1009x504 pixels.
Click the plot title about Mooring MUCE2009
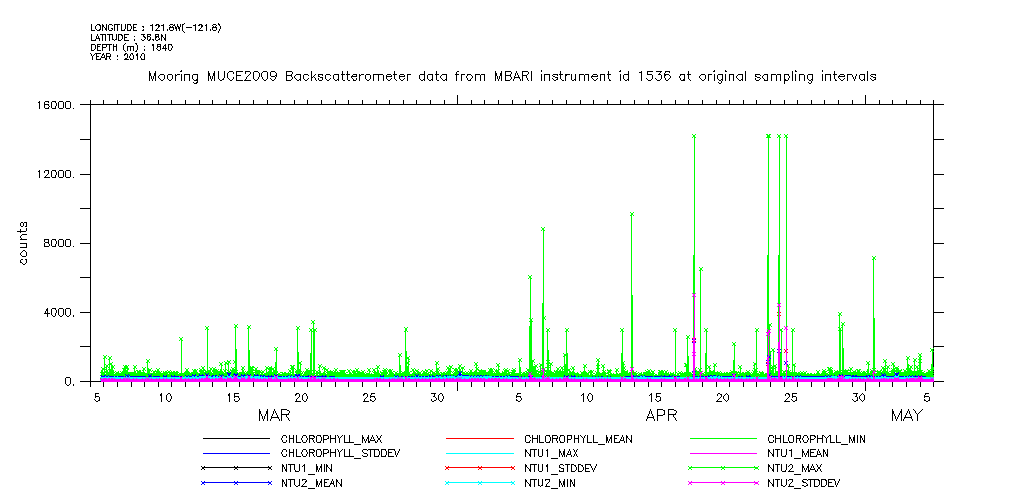[x=512, y=76]
